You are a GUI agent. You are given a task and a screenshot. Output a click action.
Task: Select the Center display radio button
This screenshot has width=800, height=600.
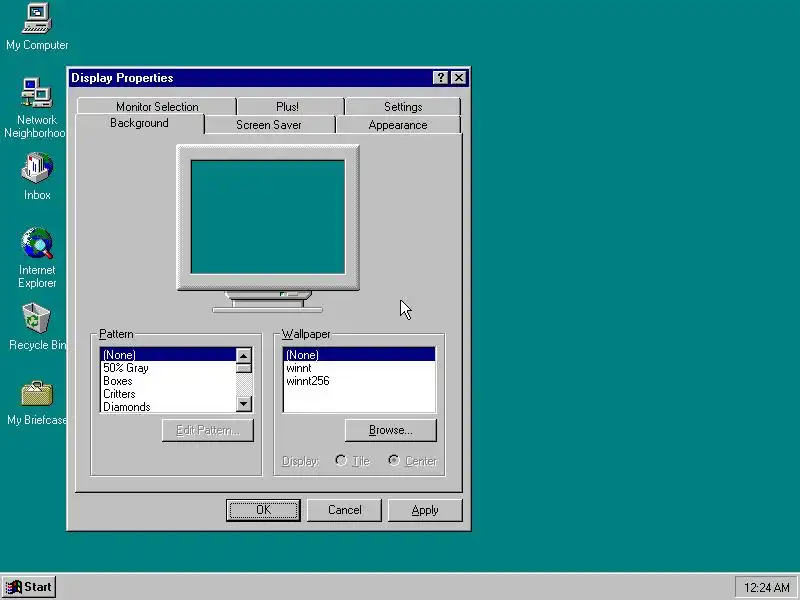(412, 461)
